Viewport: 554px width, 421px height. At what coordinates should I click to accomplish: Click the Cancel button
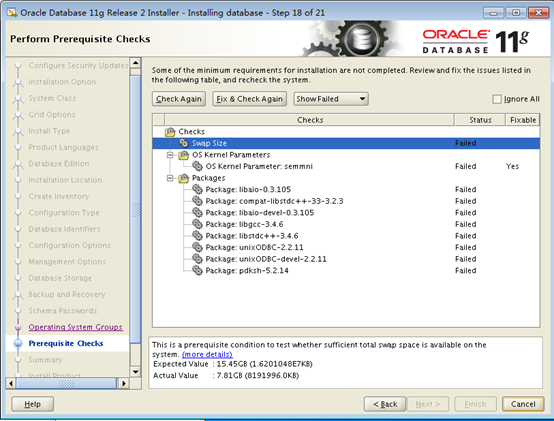click(x=523, y=404)
